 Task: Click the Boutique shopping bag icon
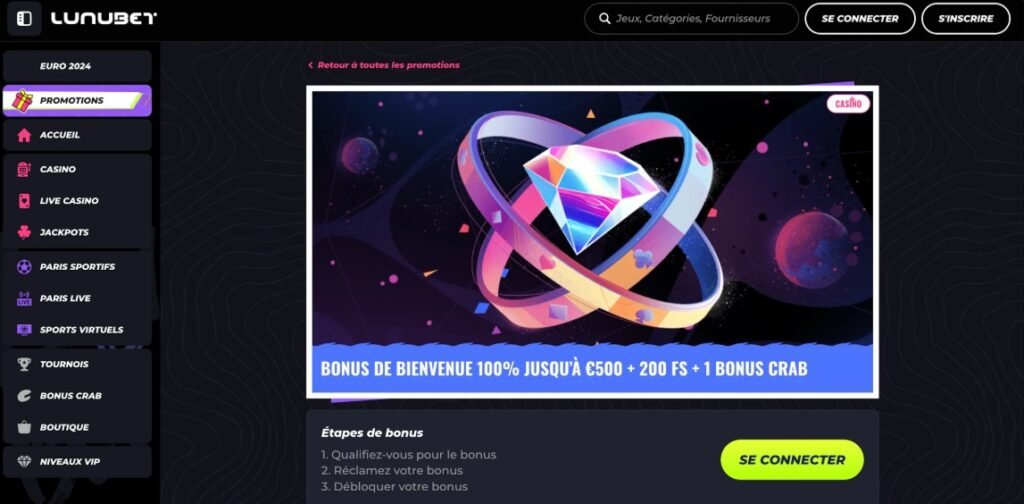pos(24,427)
